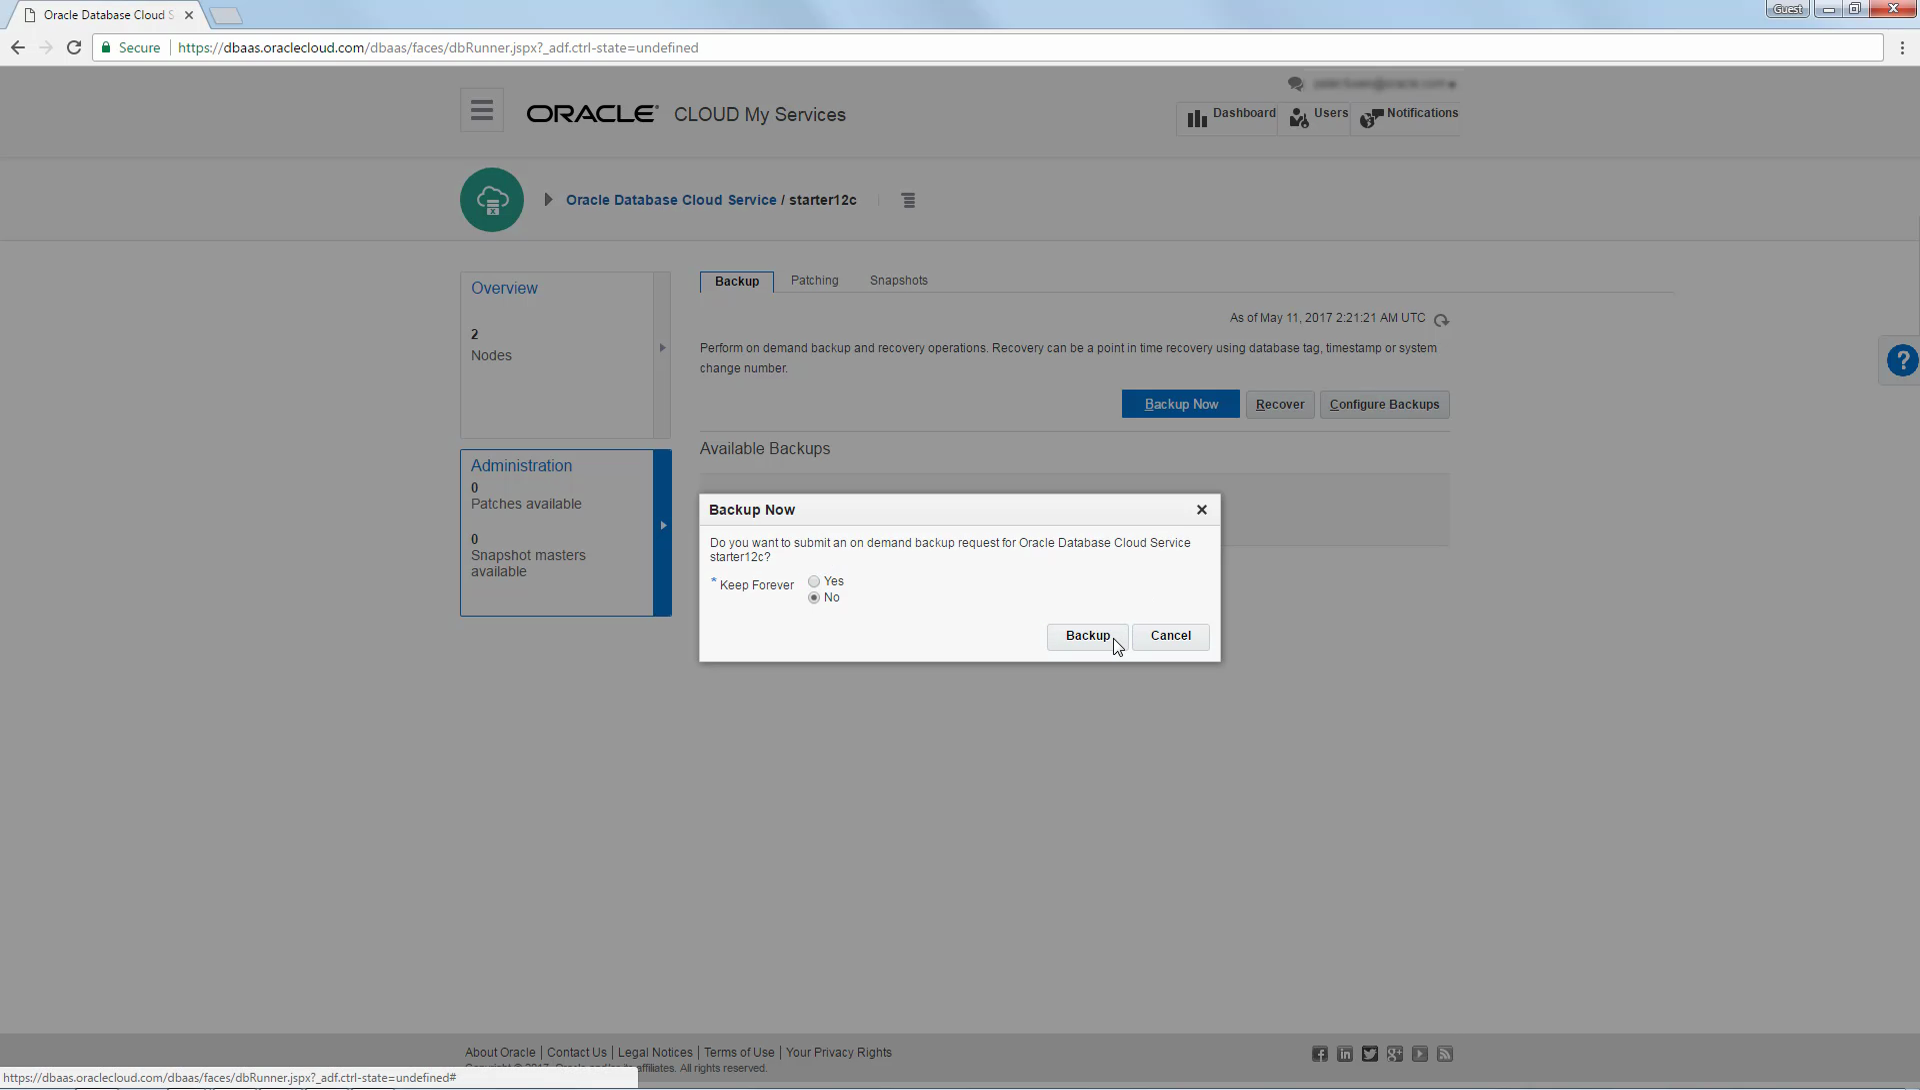Cancel the Backup Now dialog
This screenshot has height=1090, width=1920.
[1170, 637]
